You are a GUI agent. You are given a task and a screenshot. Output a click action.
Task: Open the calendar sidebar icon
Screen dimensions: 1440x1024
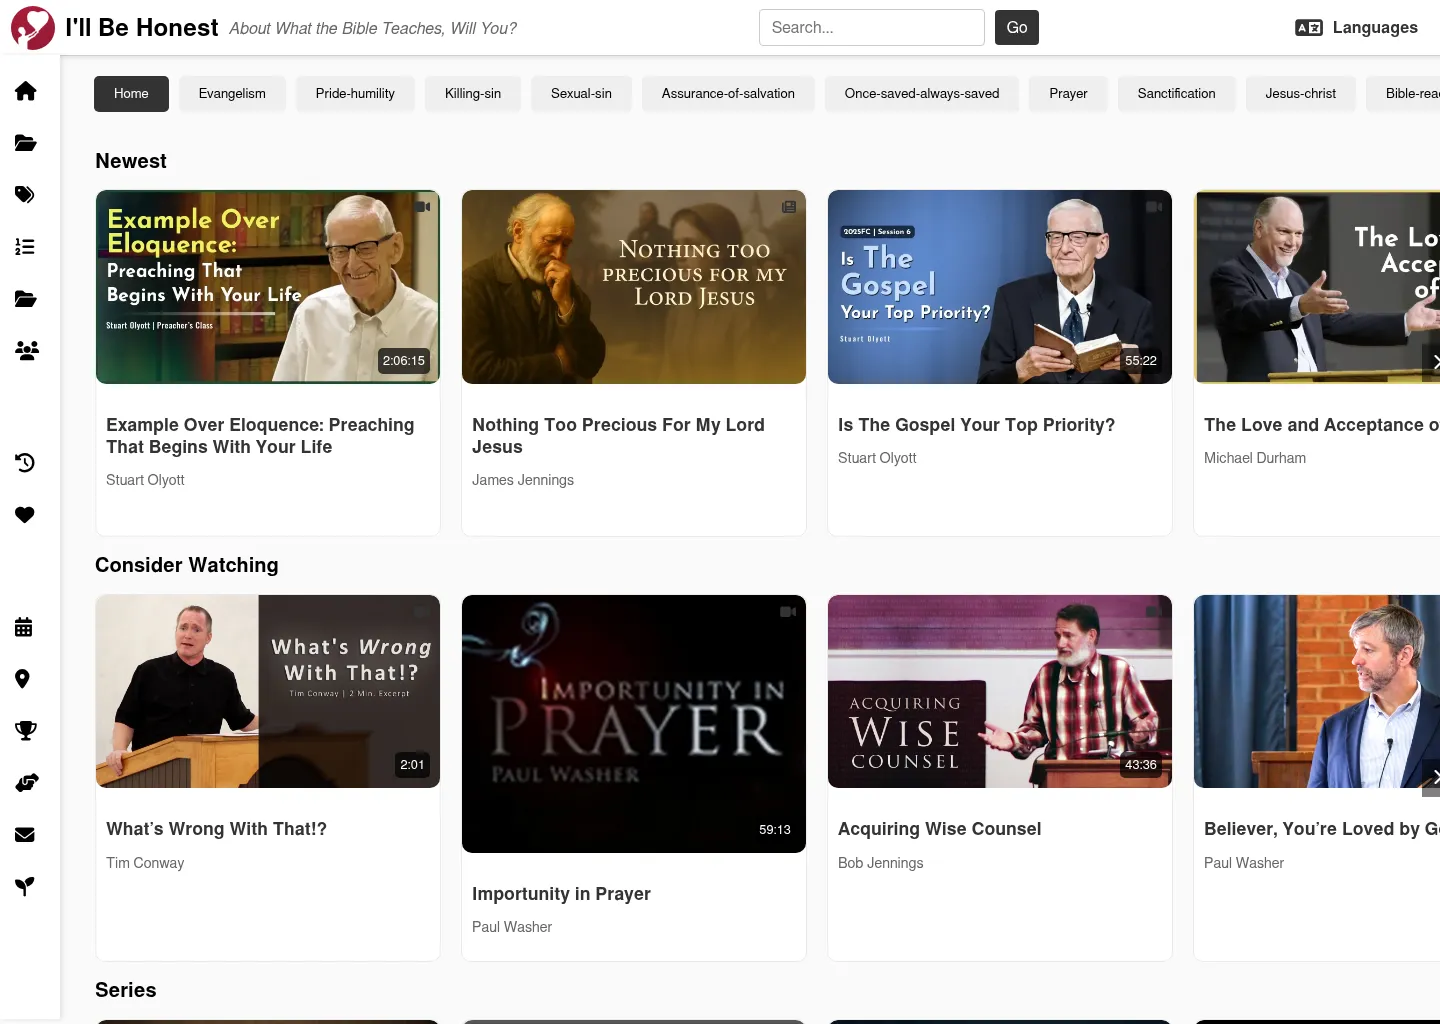(24, 627)
